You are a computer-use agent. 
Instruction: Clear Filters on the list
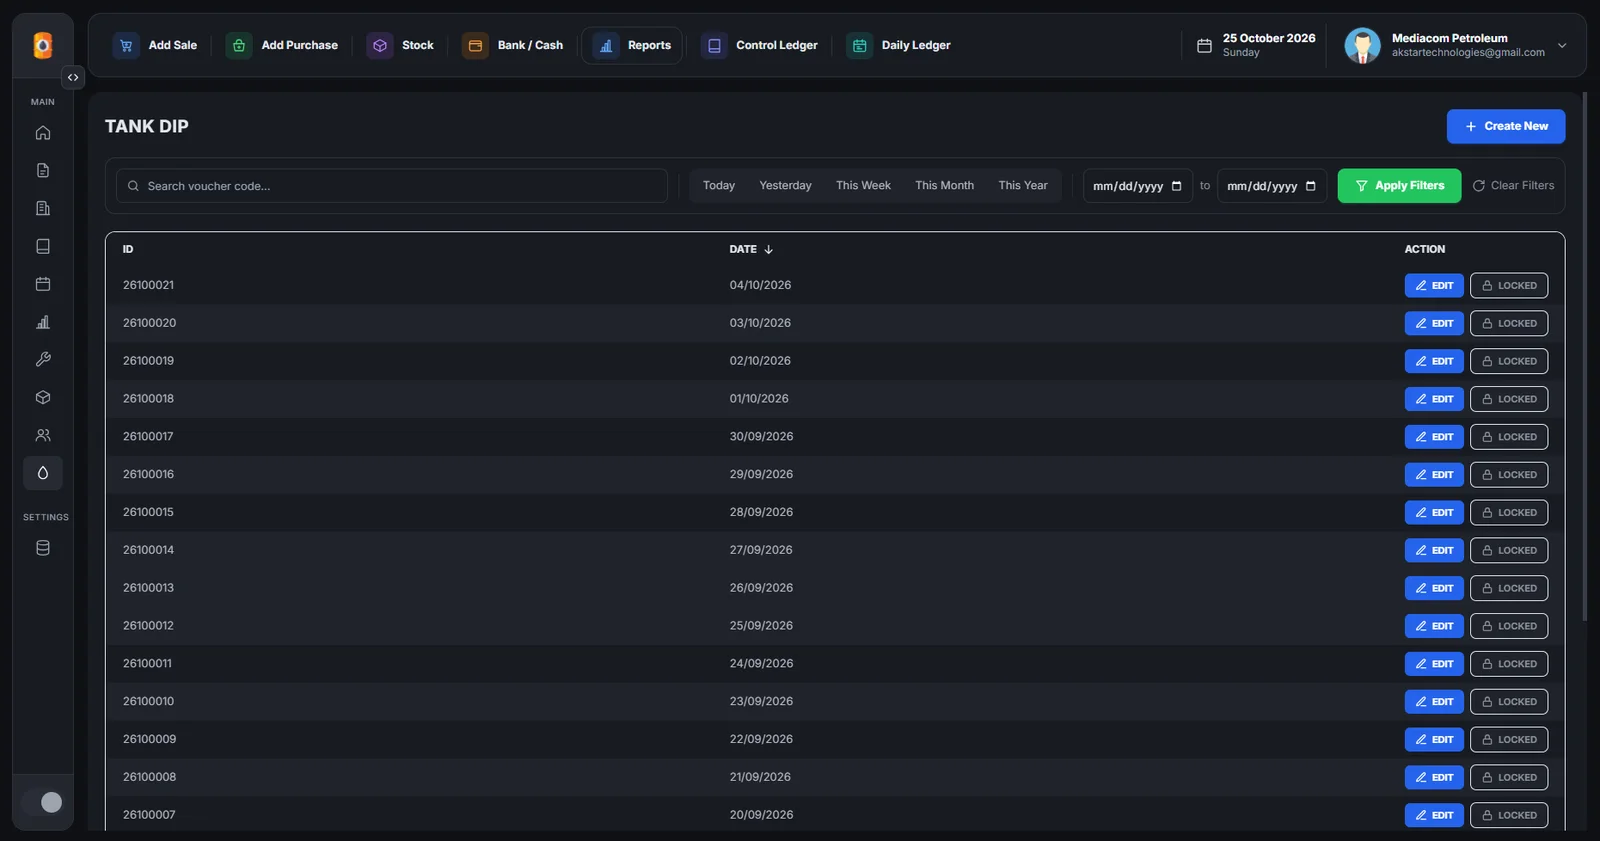click(1513, 186)
